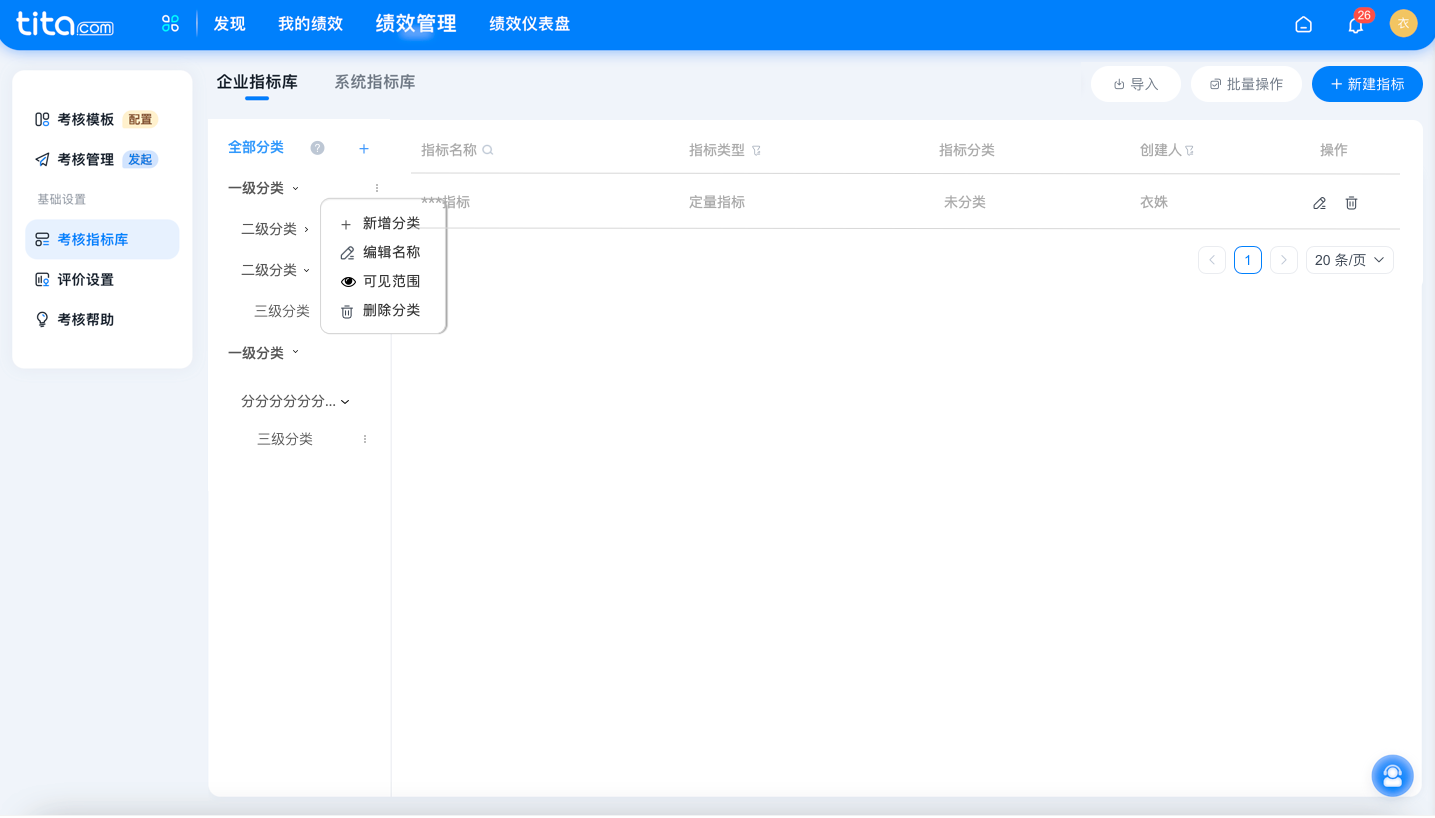The image size is (1435, 818).
Task: Open the user avatar menu
Action: (1403, 24)
